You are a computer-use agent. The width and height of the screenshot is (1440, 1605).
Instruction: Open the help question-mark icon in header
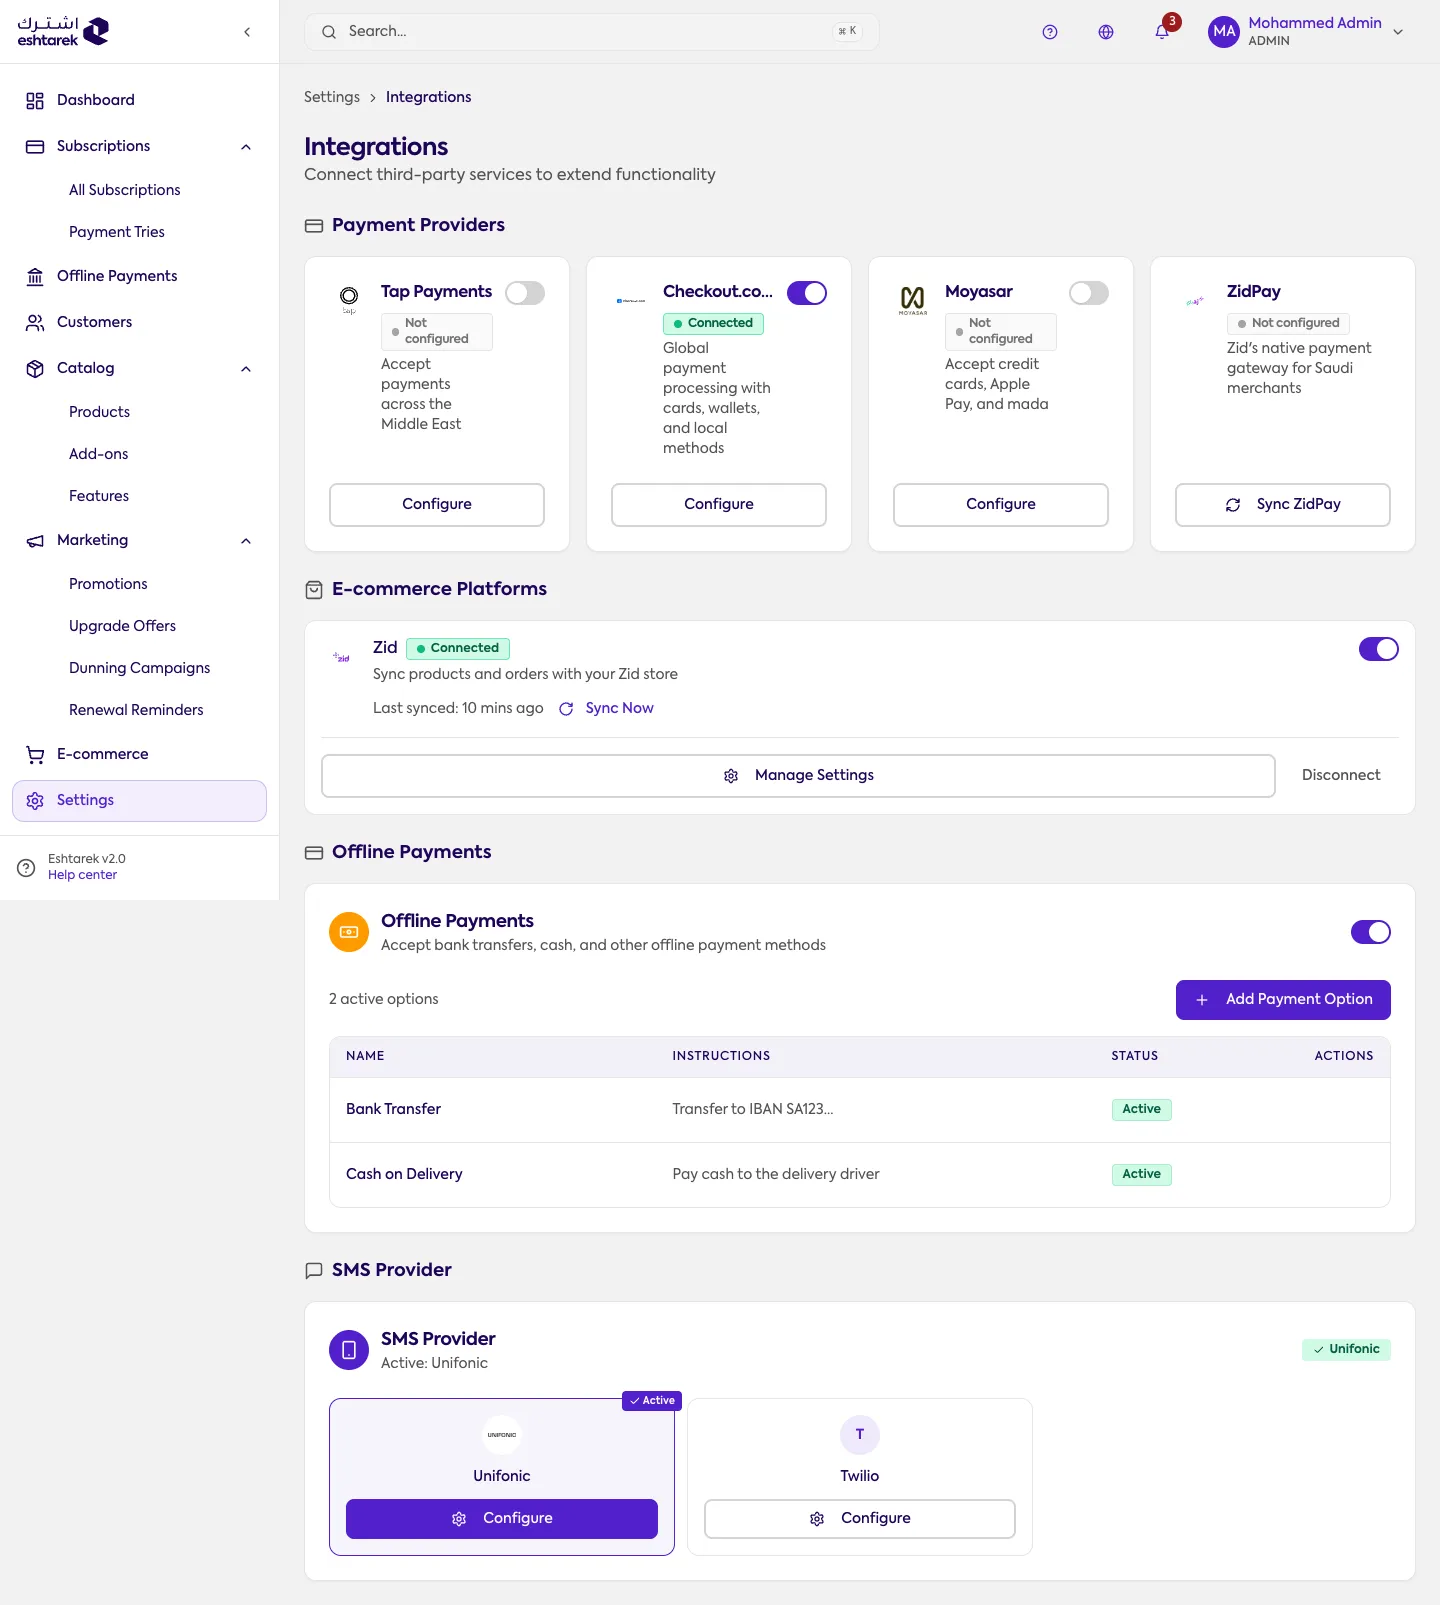click(x=1050, y=32)
